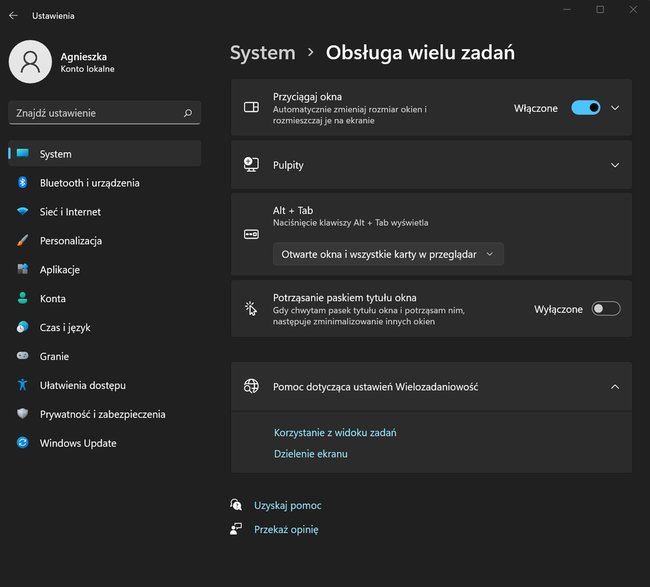Click the back arrow icon
The image size is (650, 587).
pyautogui.click(x=13, y=15)
